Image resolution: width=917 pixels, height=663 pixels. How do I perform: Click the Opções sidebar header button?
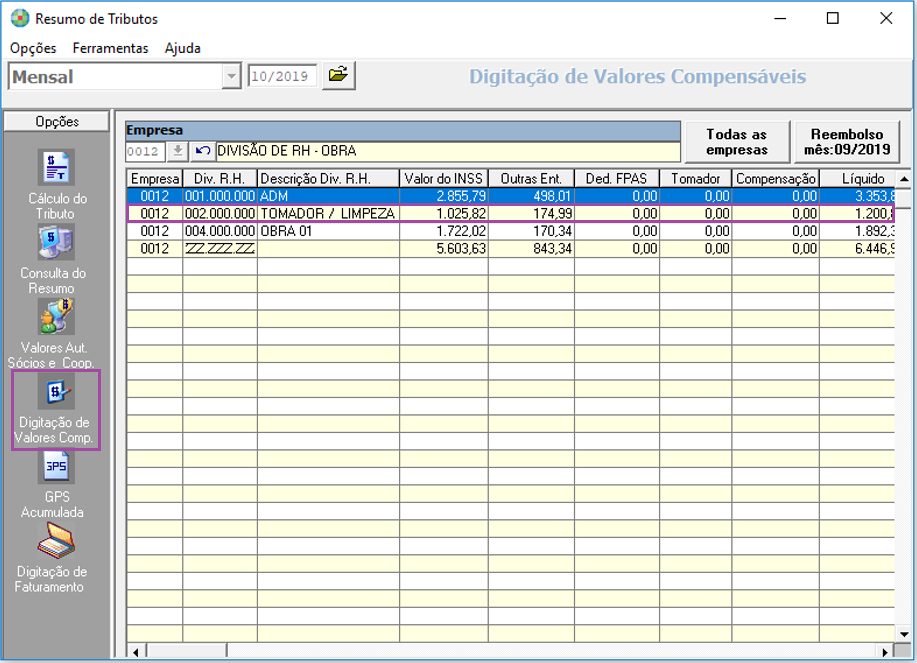[57, 122]
